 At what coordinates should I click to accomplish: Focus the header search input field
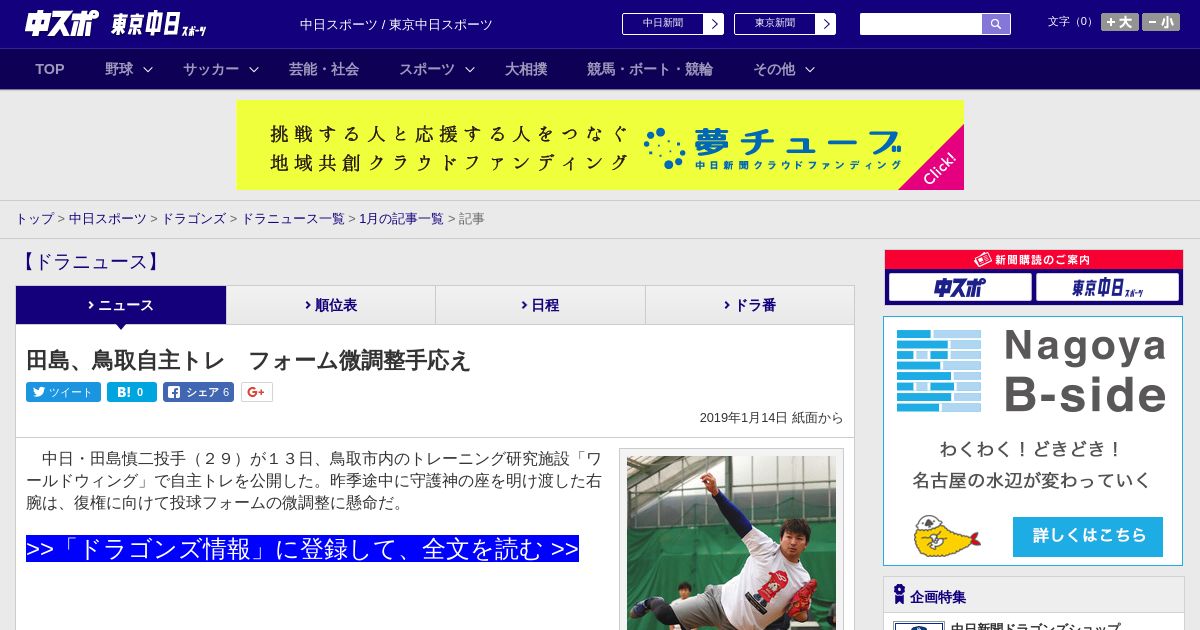point(921,24)
